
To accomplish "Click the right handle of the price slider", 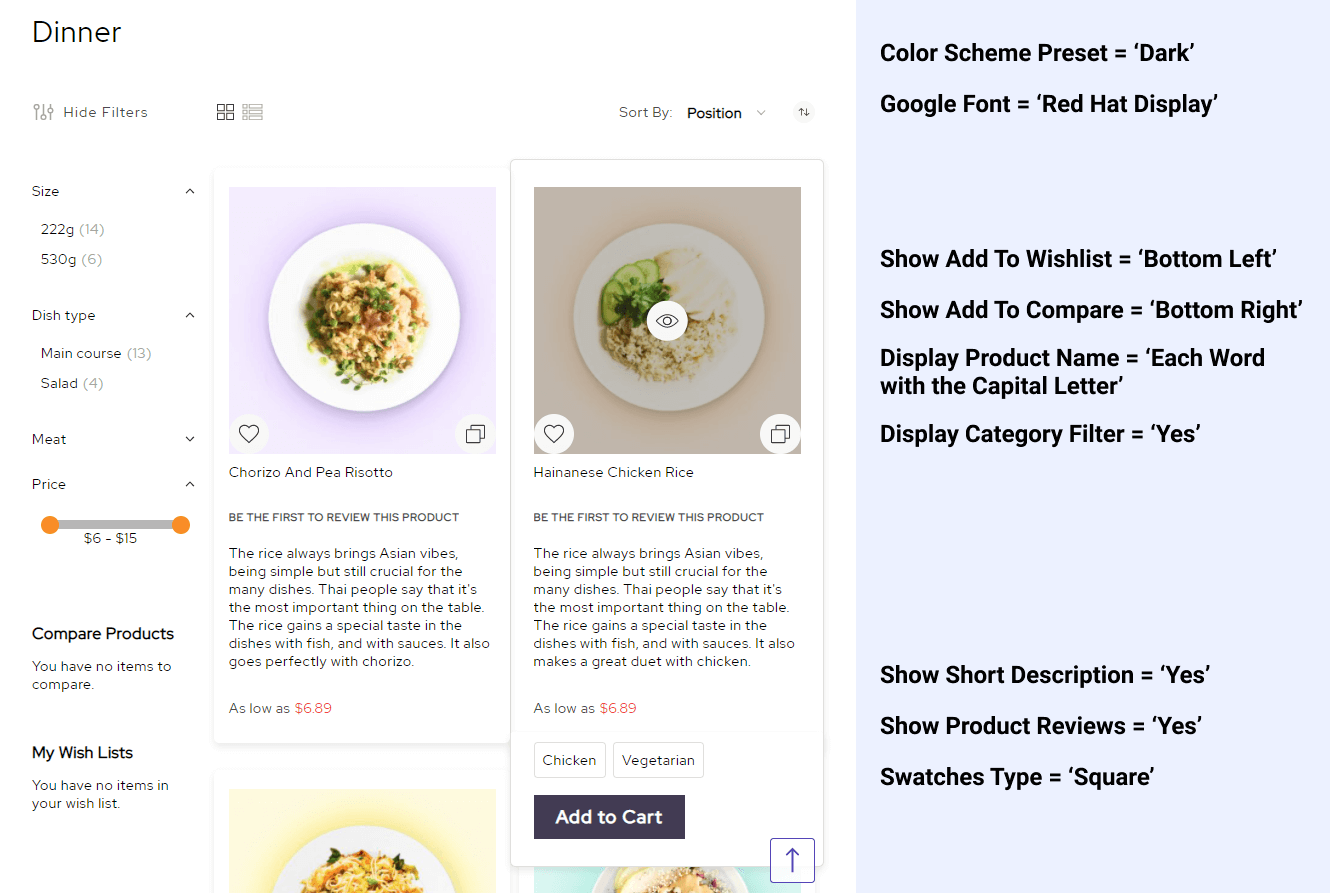I will coord(181,524).
